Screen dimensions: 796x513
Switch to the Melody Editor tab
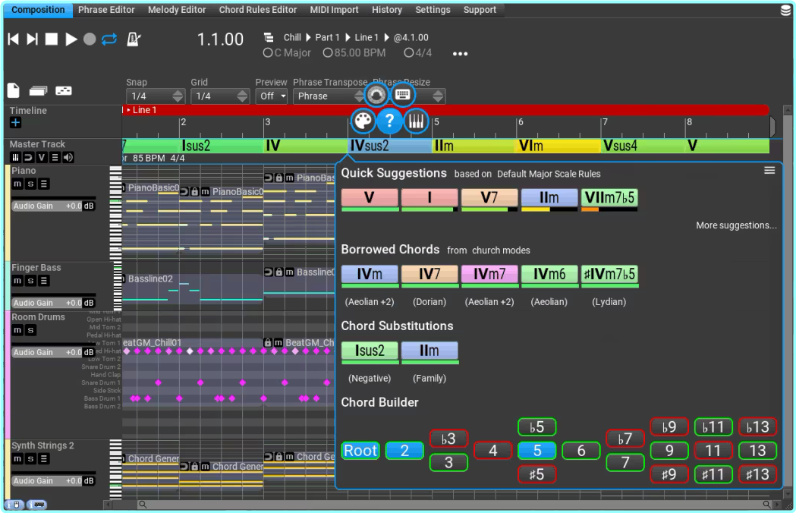(177, 10)
